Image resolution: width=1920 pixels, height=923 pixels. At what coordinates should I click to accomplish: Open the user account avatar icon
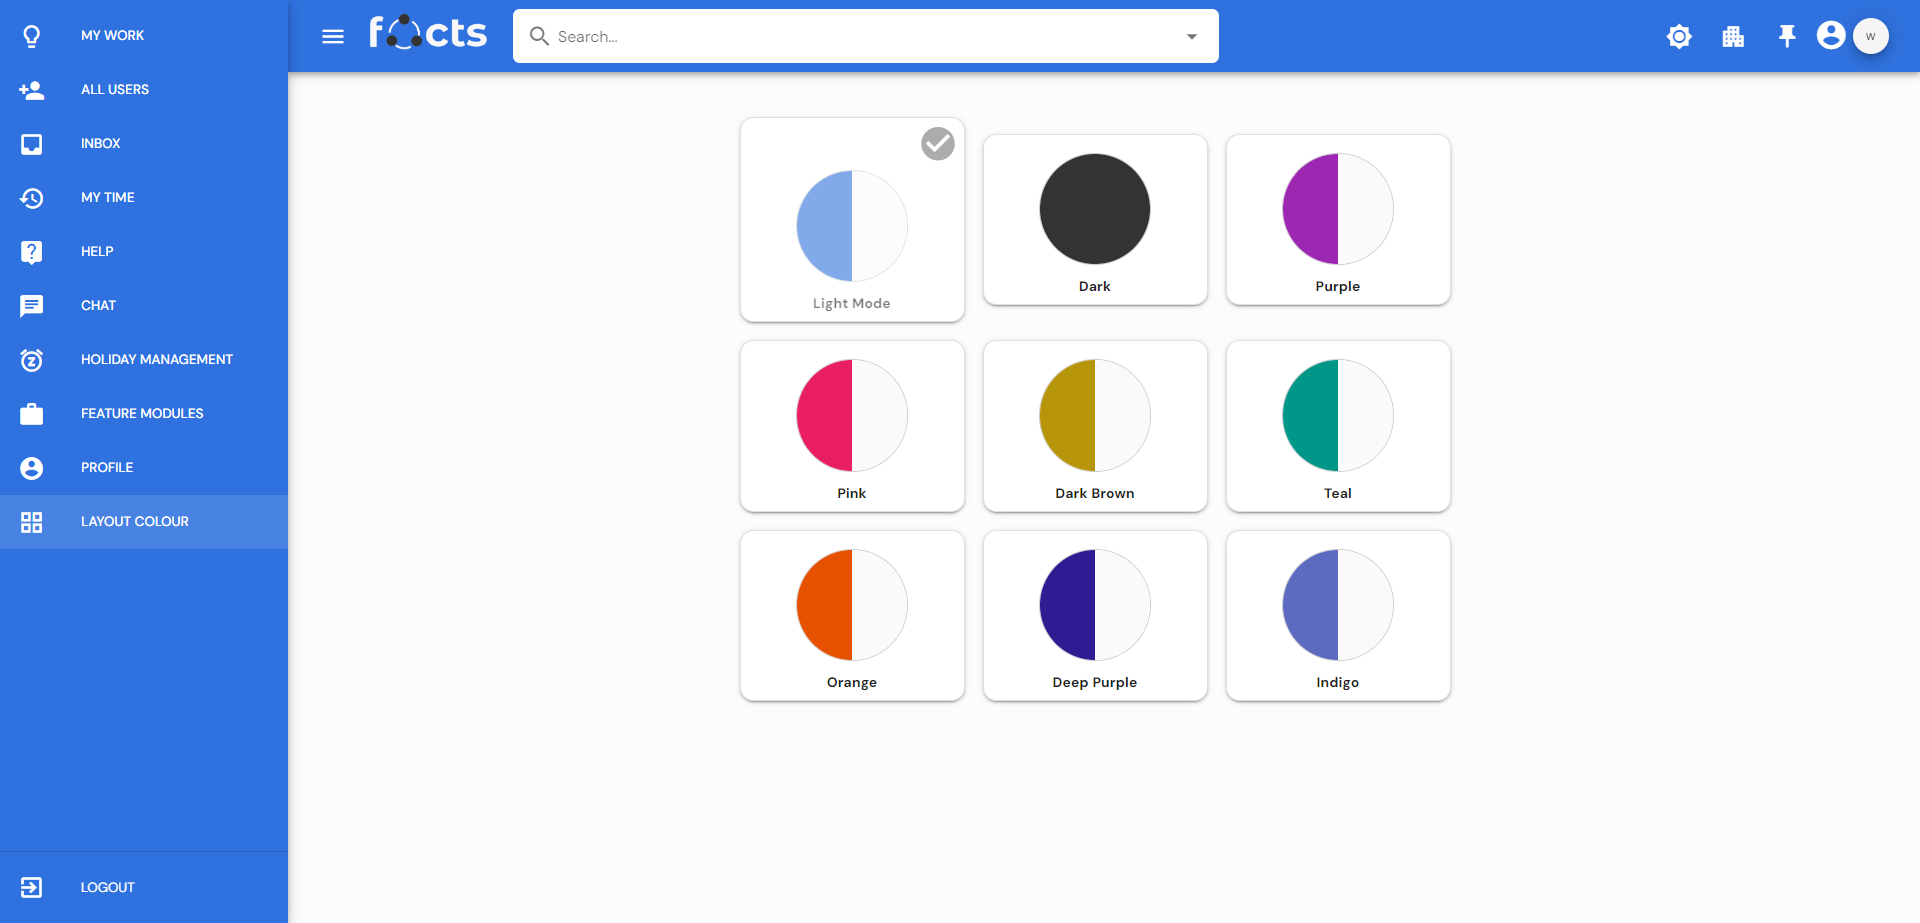[1830, 36]
